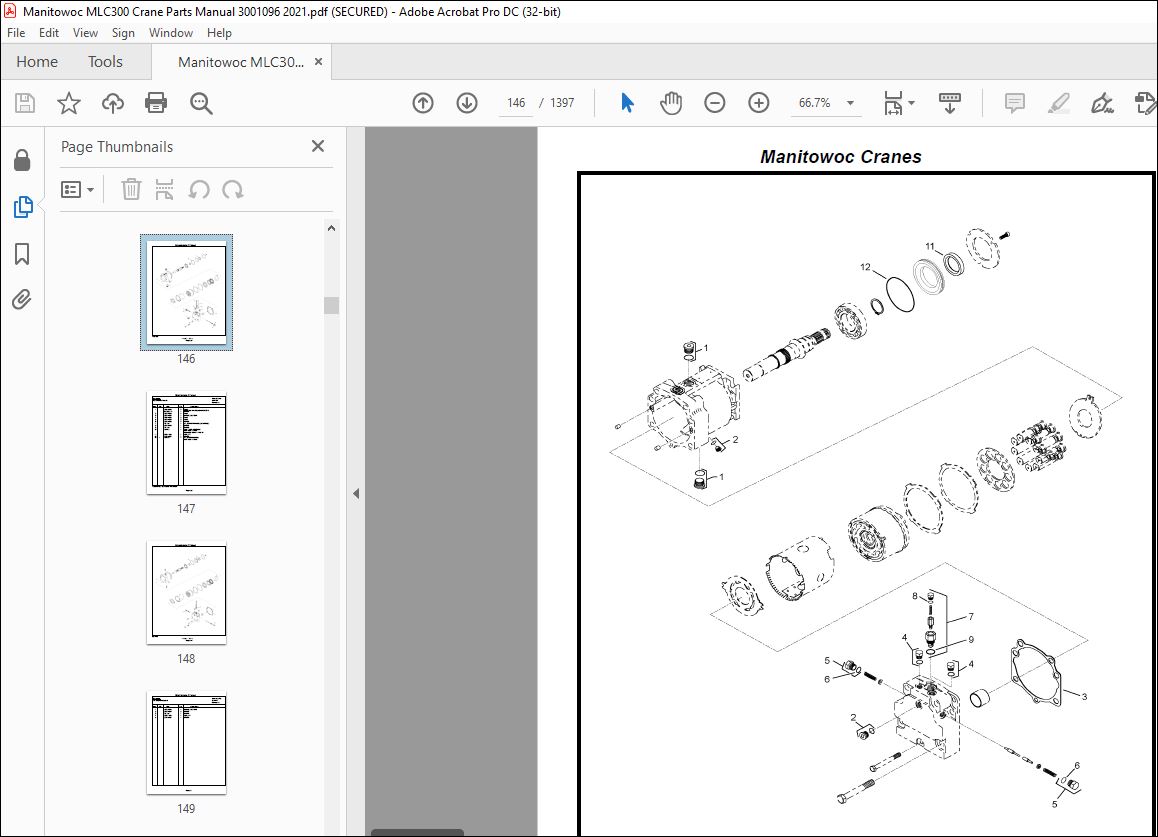The width and height of the screenshot is (1158, 837).
Task: Click the total page count 1397
Action: point(562,103)
